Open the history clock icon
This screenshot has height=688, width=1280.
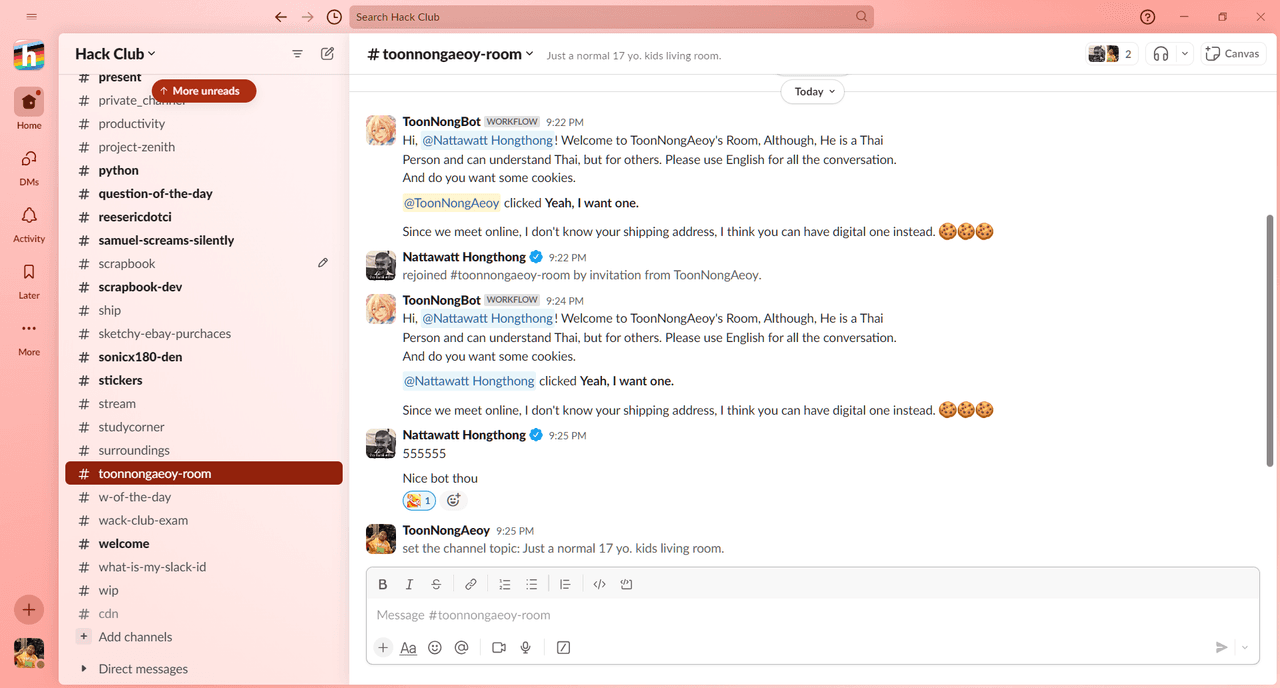(334, 17)
